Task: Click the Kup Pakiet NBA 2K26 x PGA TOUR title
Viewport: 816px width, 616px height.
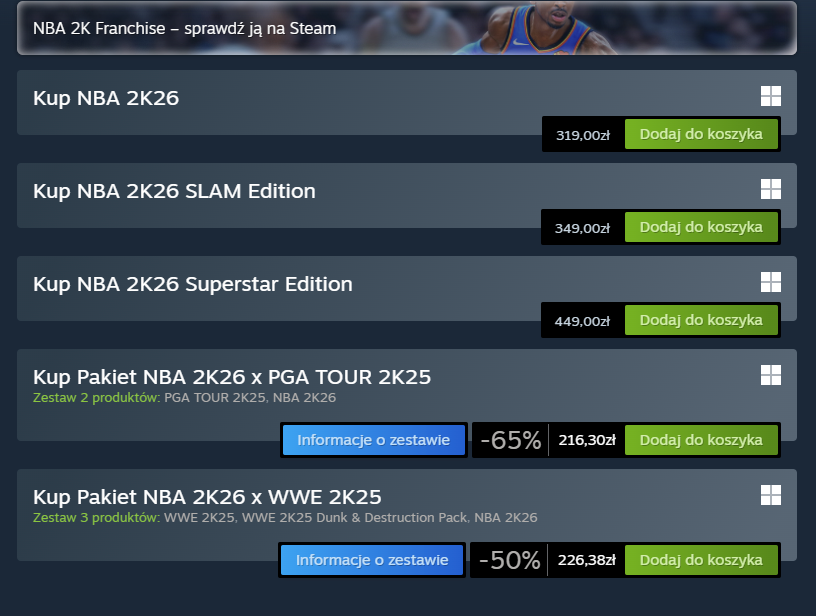Action: [x=232, y=377]
